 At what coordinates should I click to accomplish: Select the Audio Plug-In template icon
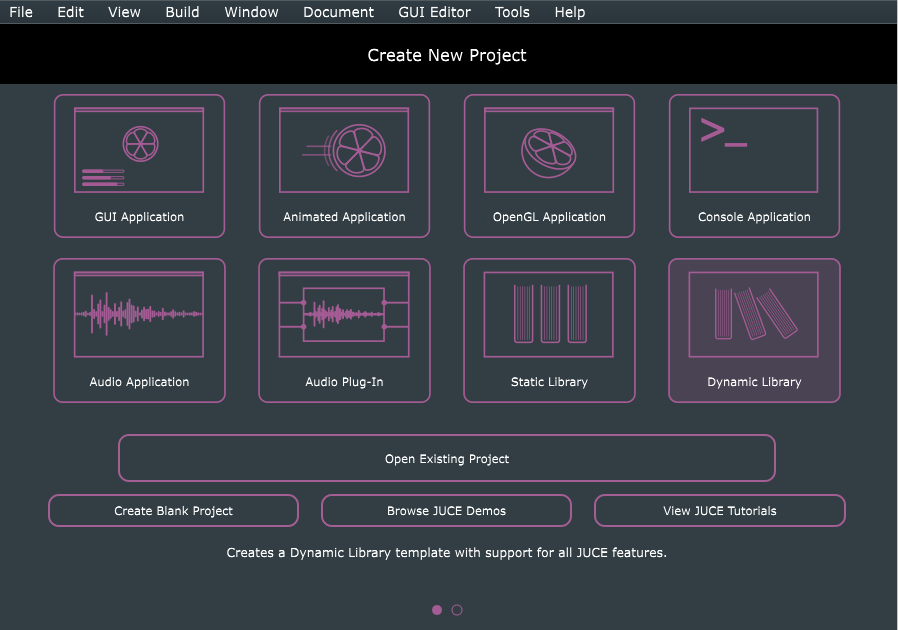pos(344,314)
